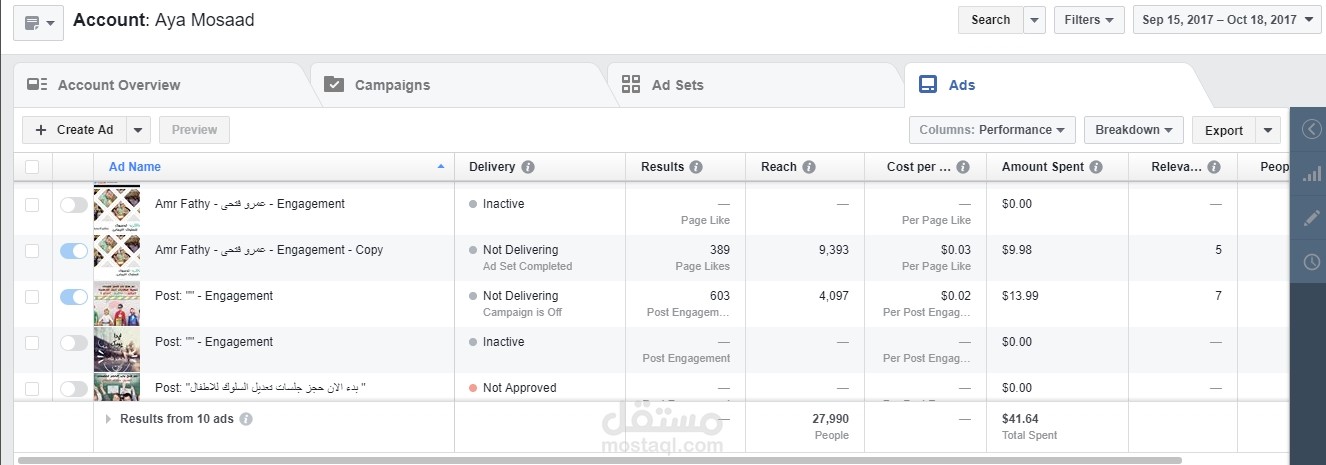Switch to the Campaigns tab

pos(392,85)
